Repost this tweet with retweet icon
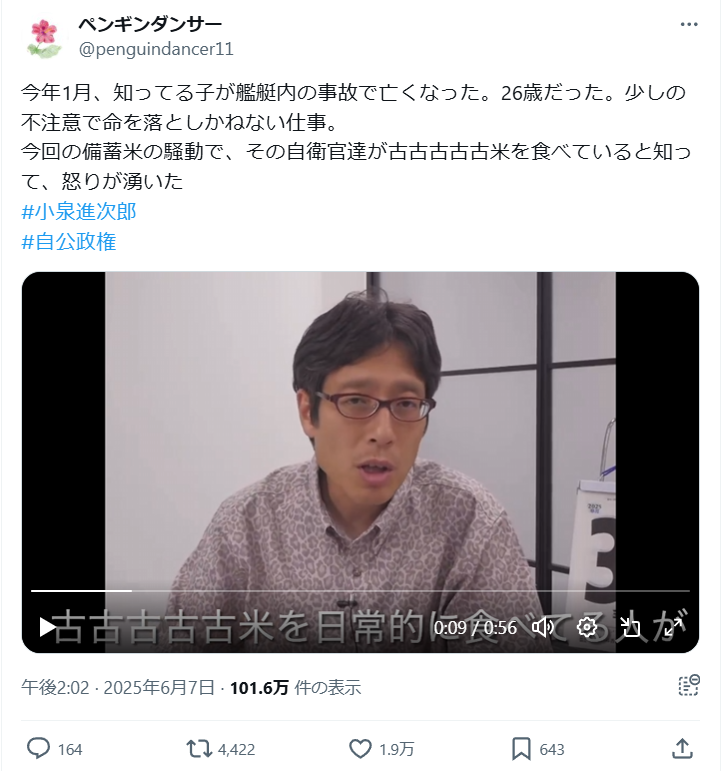 tap(199, 749)
